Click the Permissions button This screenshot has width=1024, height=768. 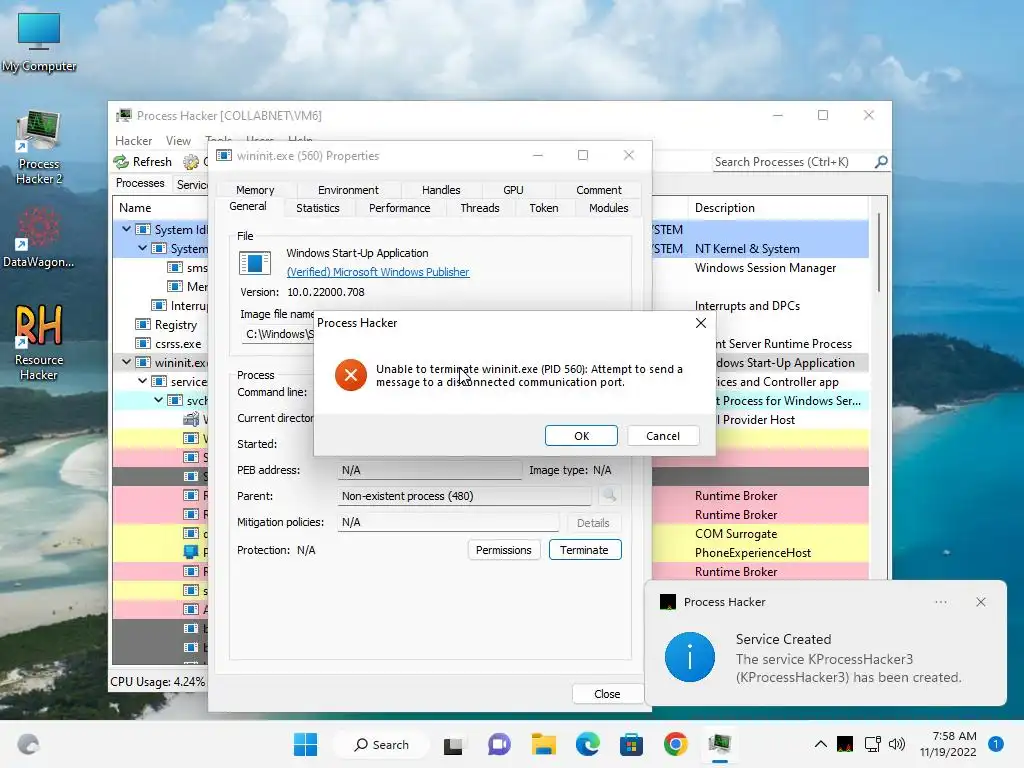tap(504, 550)
